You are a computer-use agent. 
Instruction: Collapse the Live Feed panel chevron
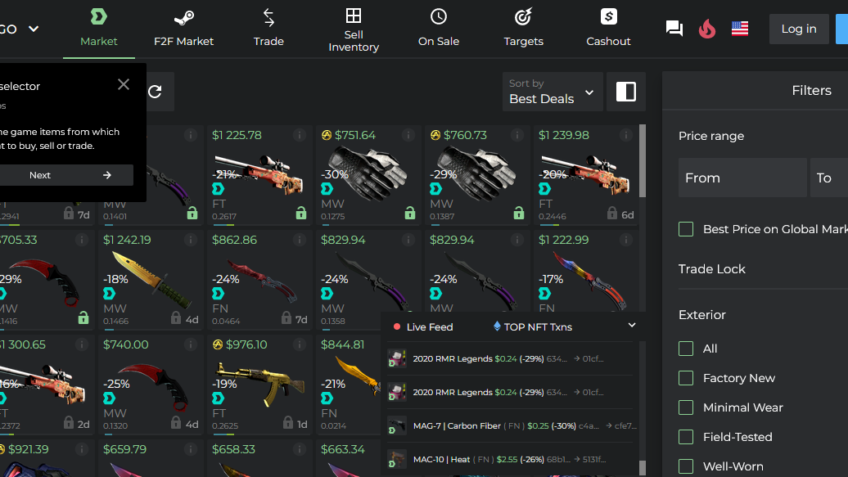point(632,326)
